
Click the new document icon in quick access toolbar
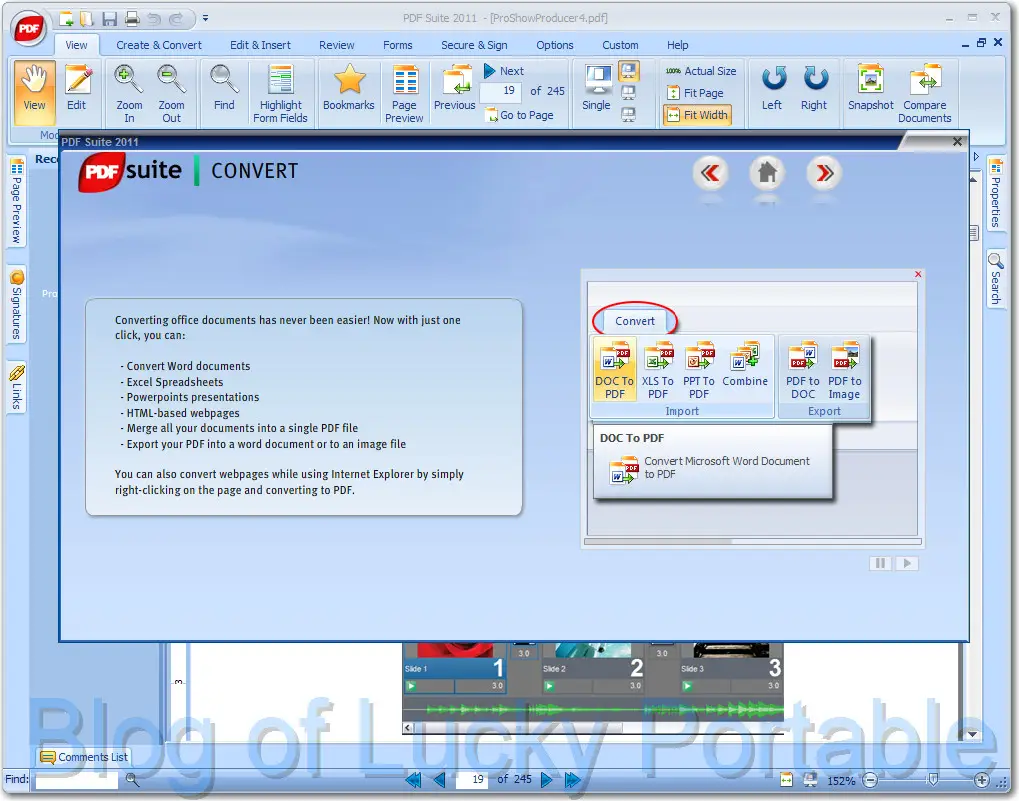coord(66,19)
